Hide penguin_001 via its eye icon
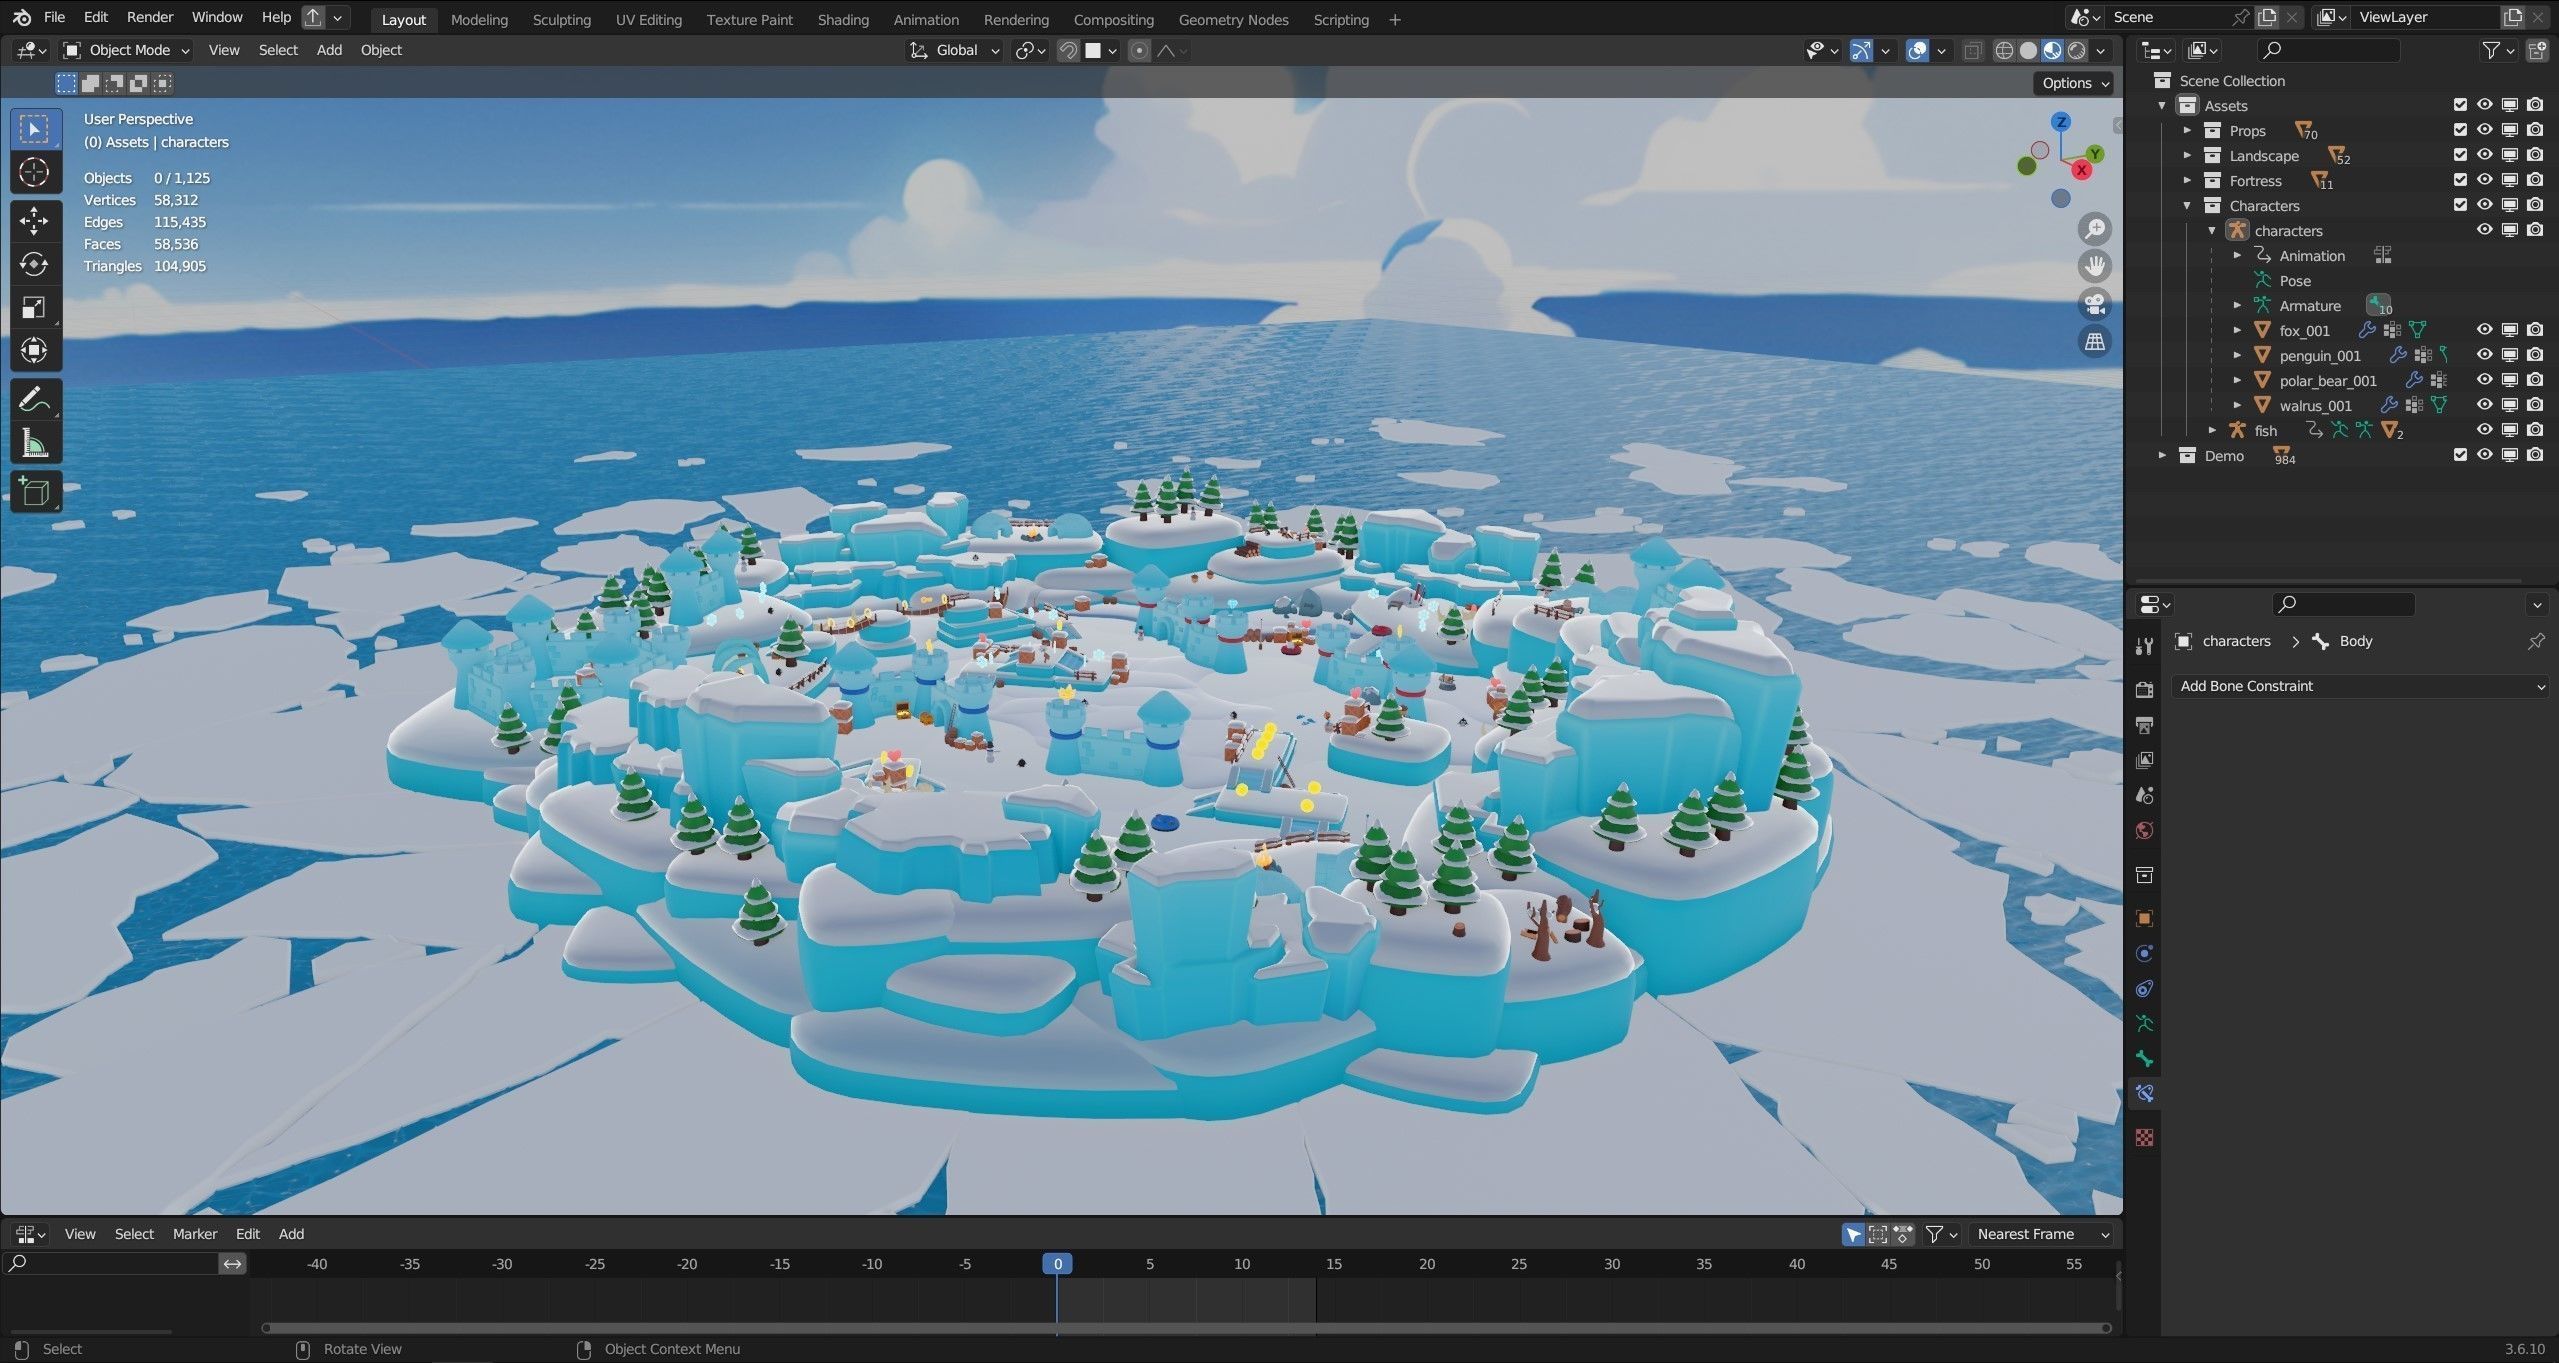 coord(2484,355)
